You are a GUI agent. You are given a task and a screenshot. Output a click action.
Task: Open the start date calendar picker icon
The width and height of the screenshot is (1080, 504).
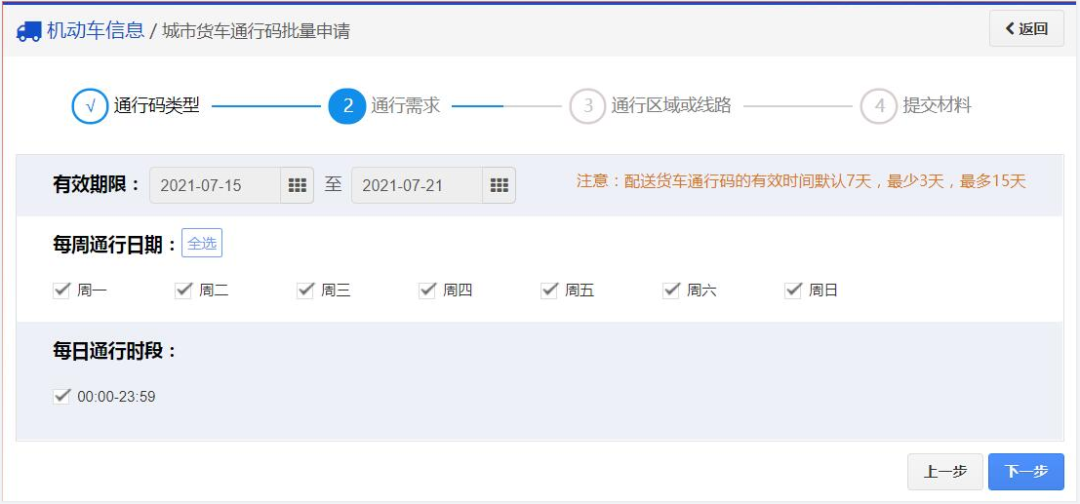pos(297,186)
